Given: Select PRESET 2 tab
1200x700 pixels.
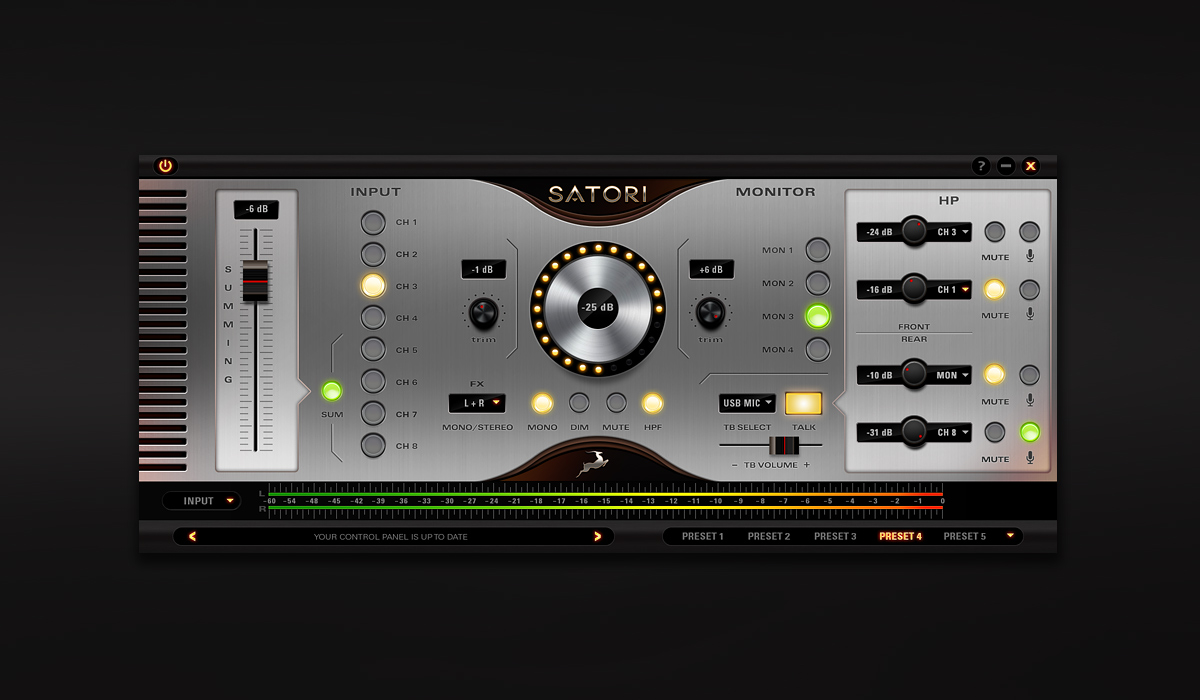Looking at the screenshot, I should [769, 536].
